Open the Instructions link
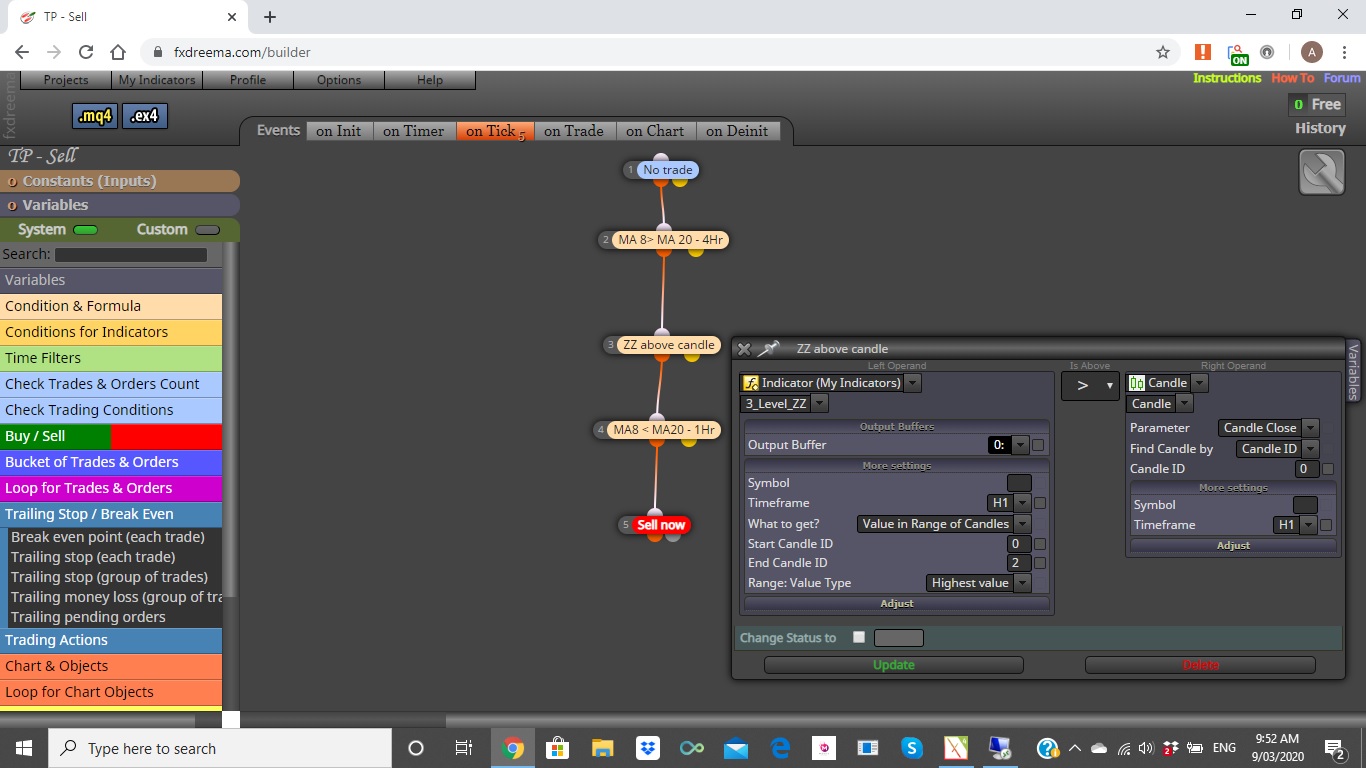 coord(1227,78)
